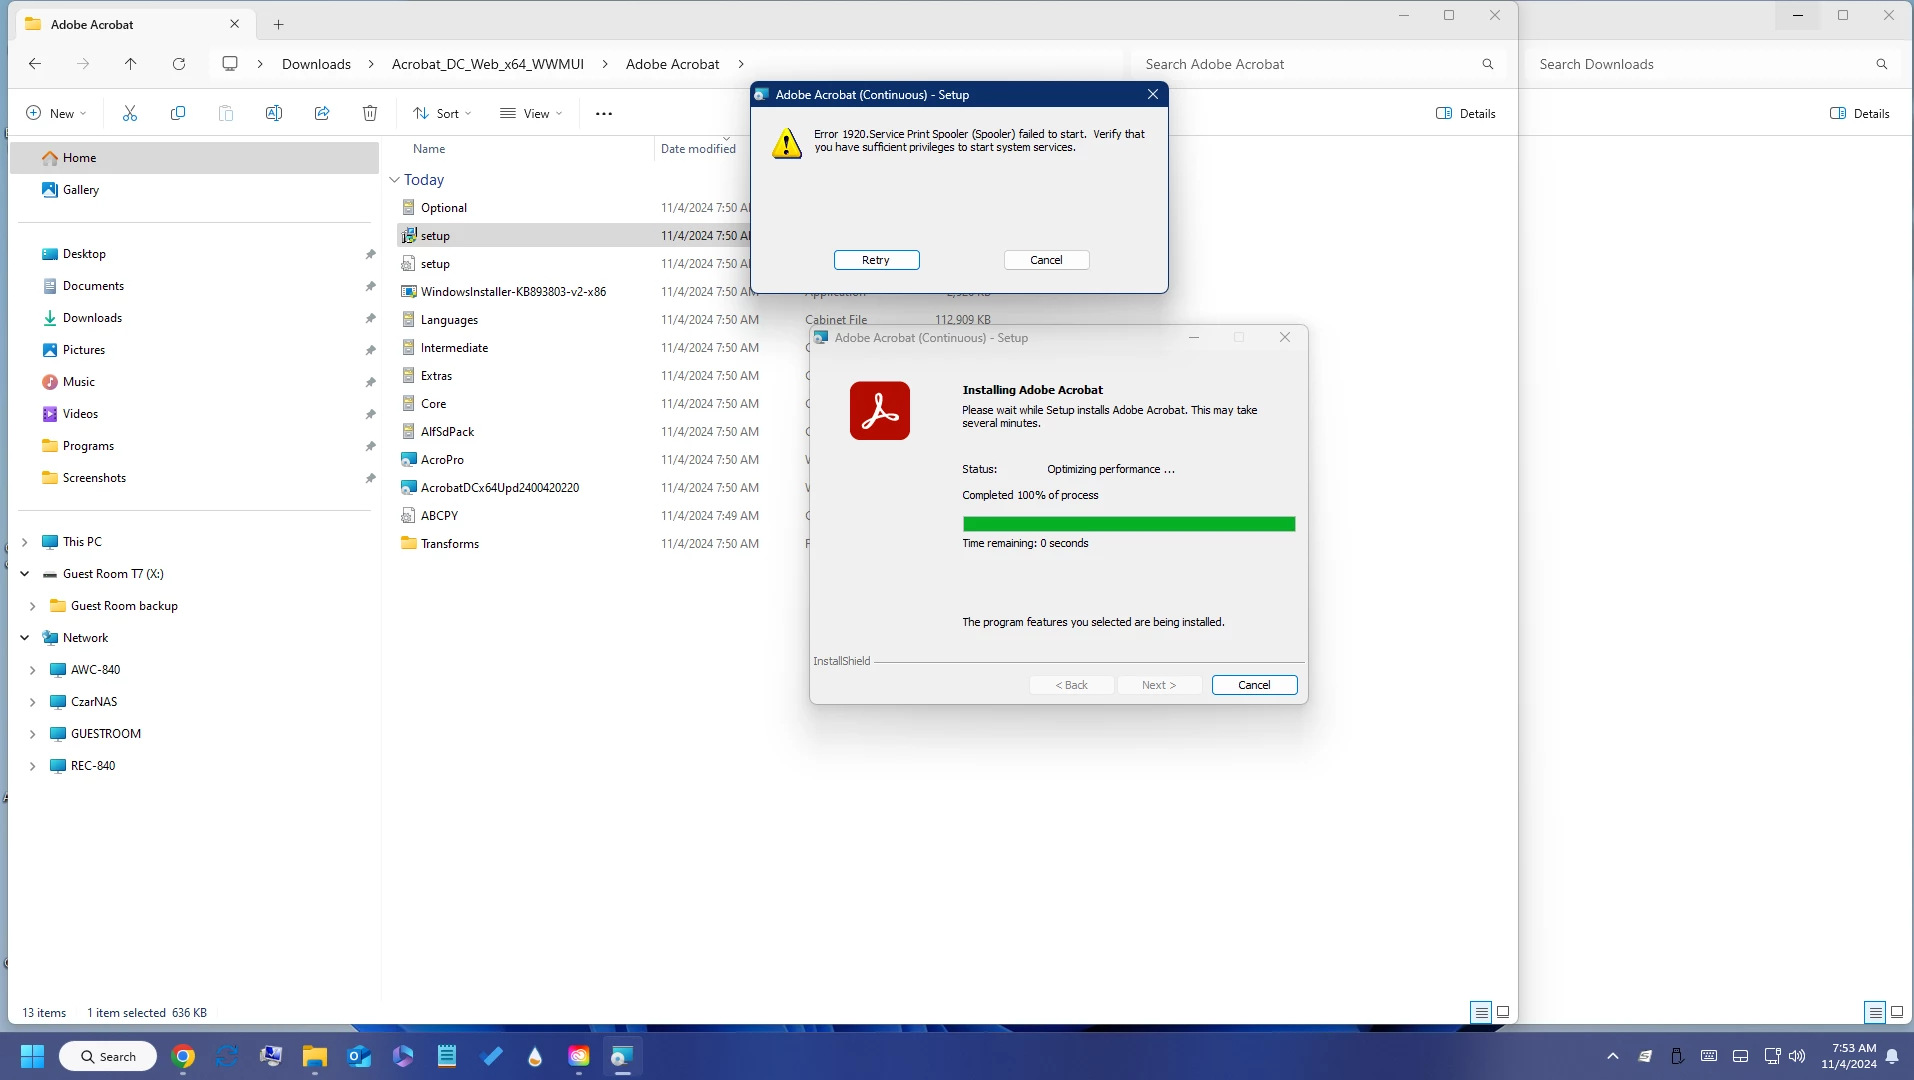The image size is (1914, 1080).
Task: Click the Copy icon in toolbar
Action: pos(178,113)
